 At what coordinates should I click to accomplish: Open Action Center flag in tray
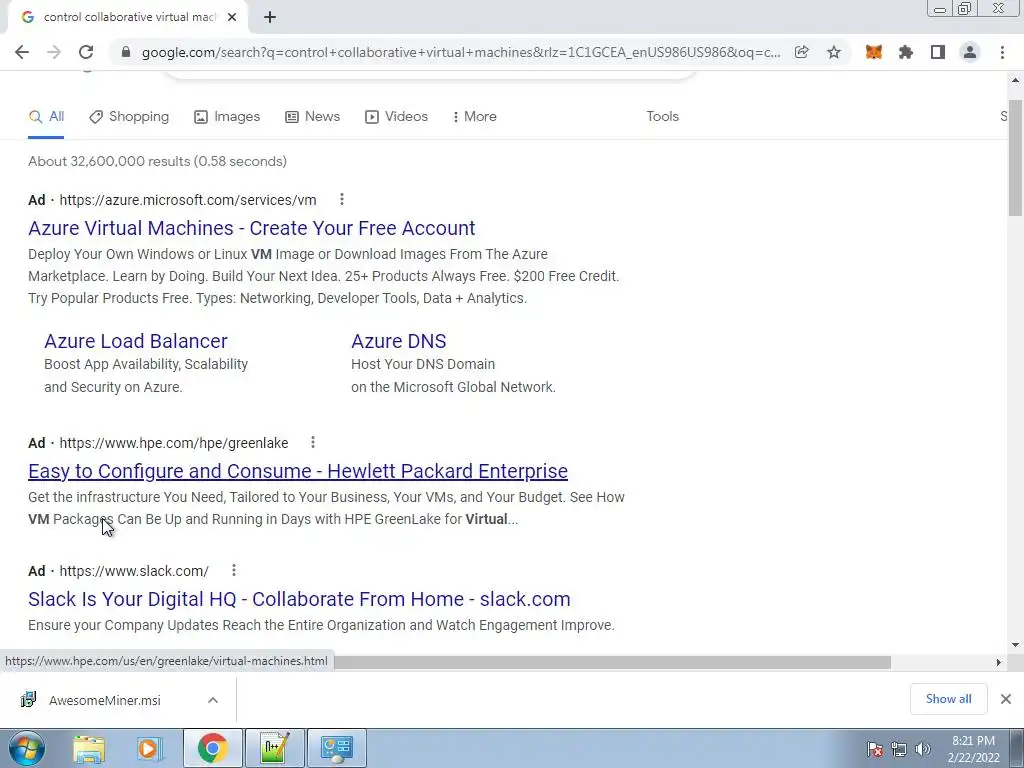(874, 749)
